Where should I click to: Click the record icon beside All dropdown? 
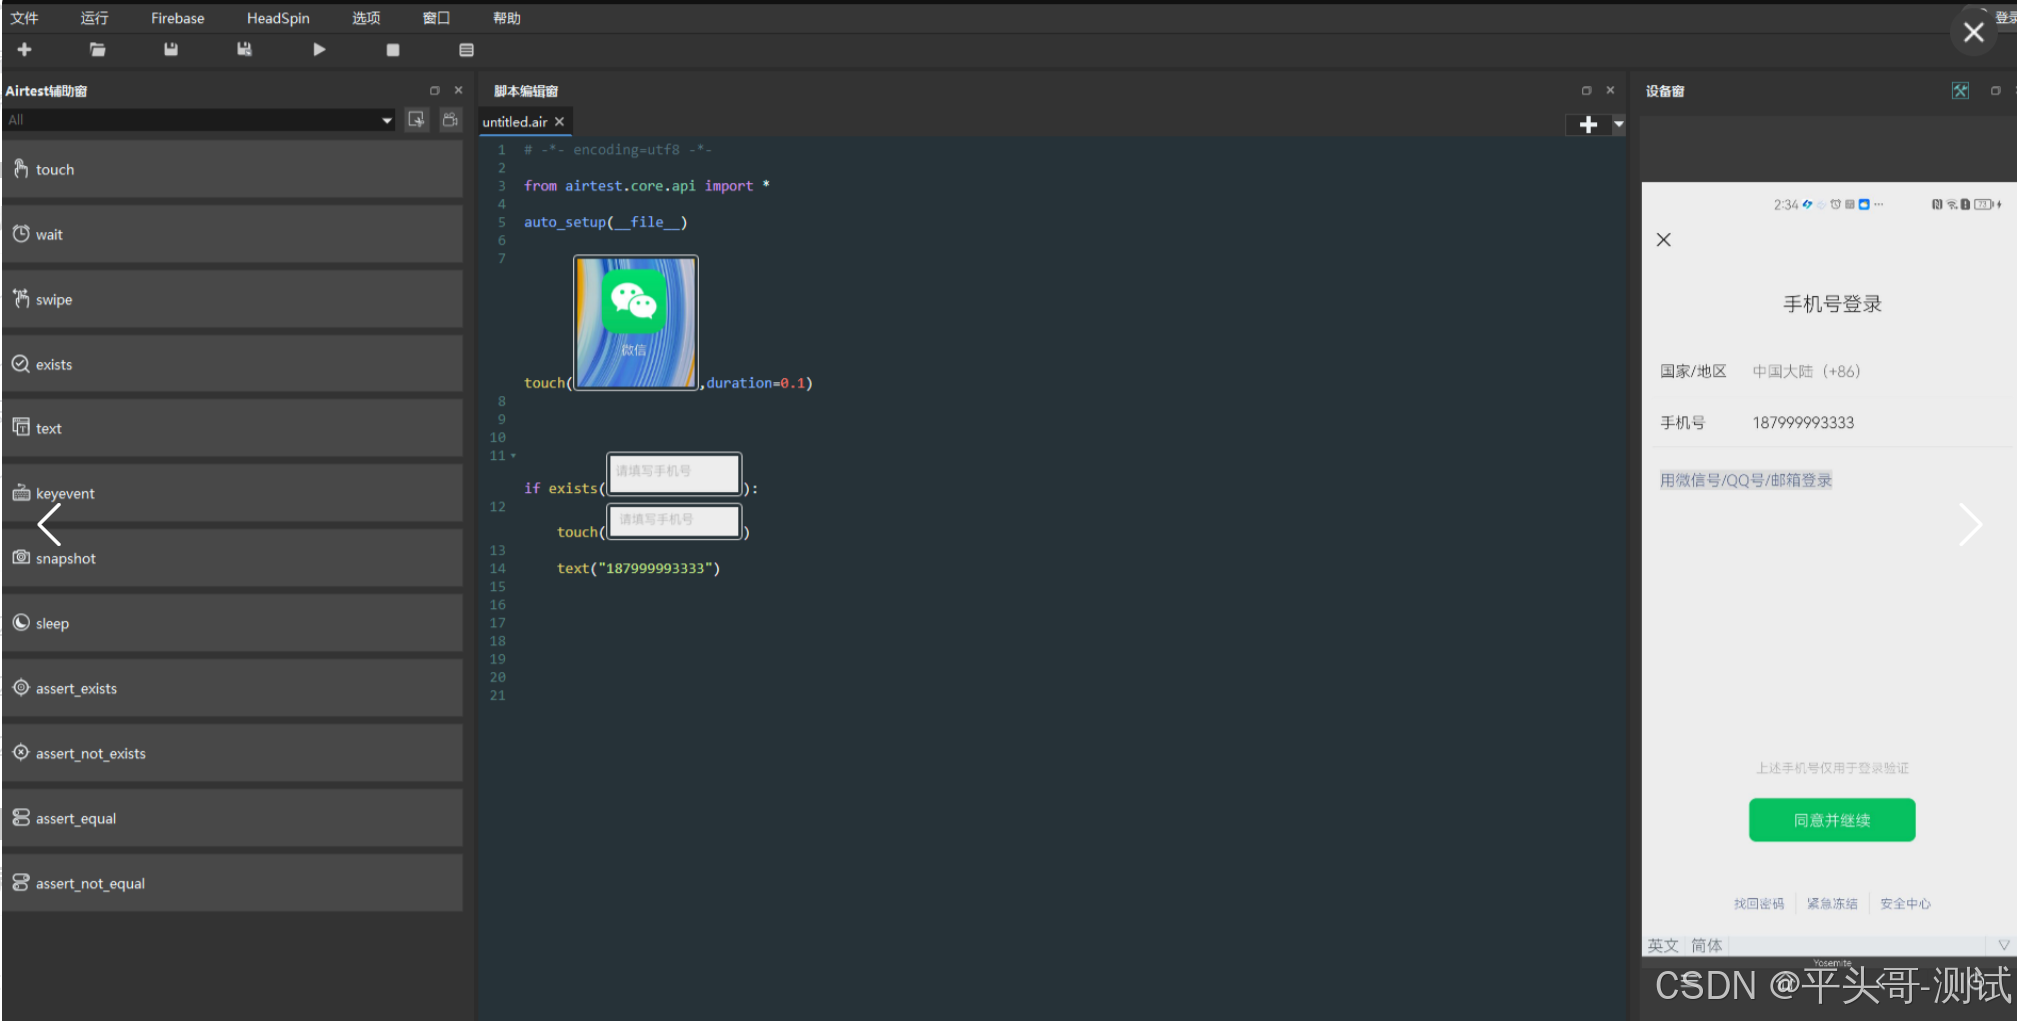click(x=417, y=120)
